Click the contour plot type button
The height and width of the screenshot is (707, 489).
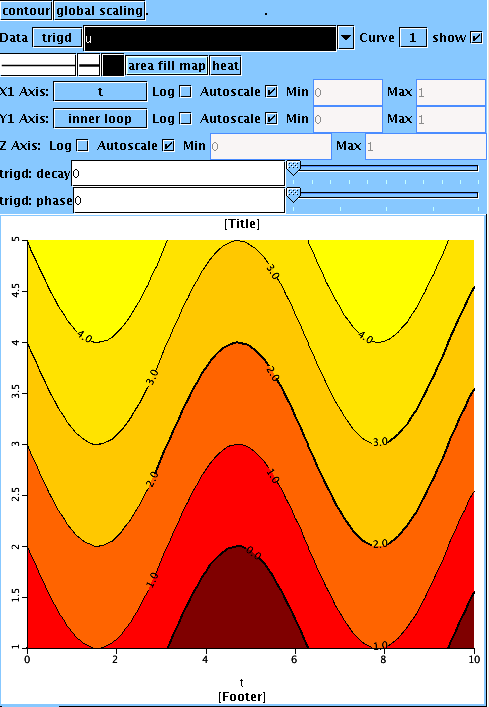26,10
